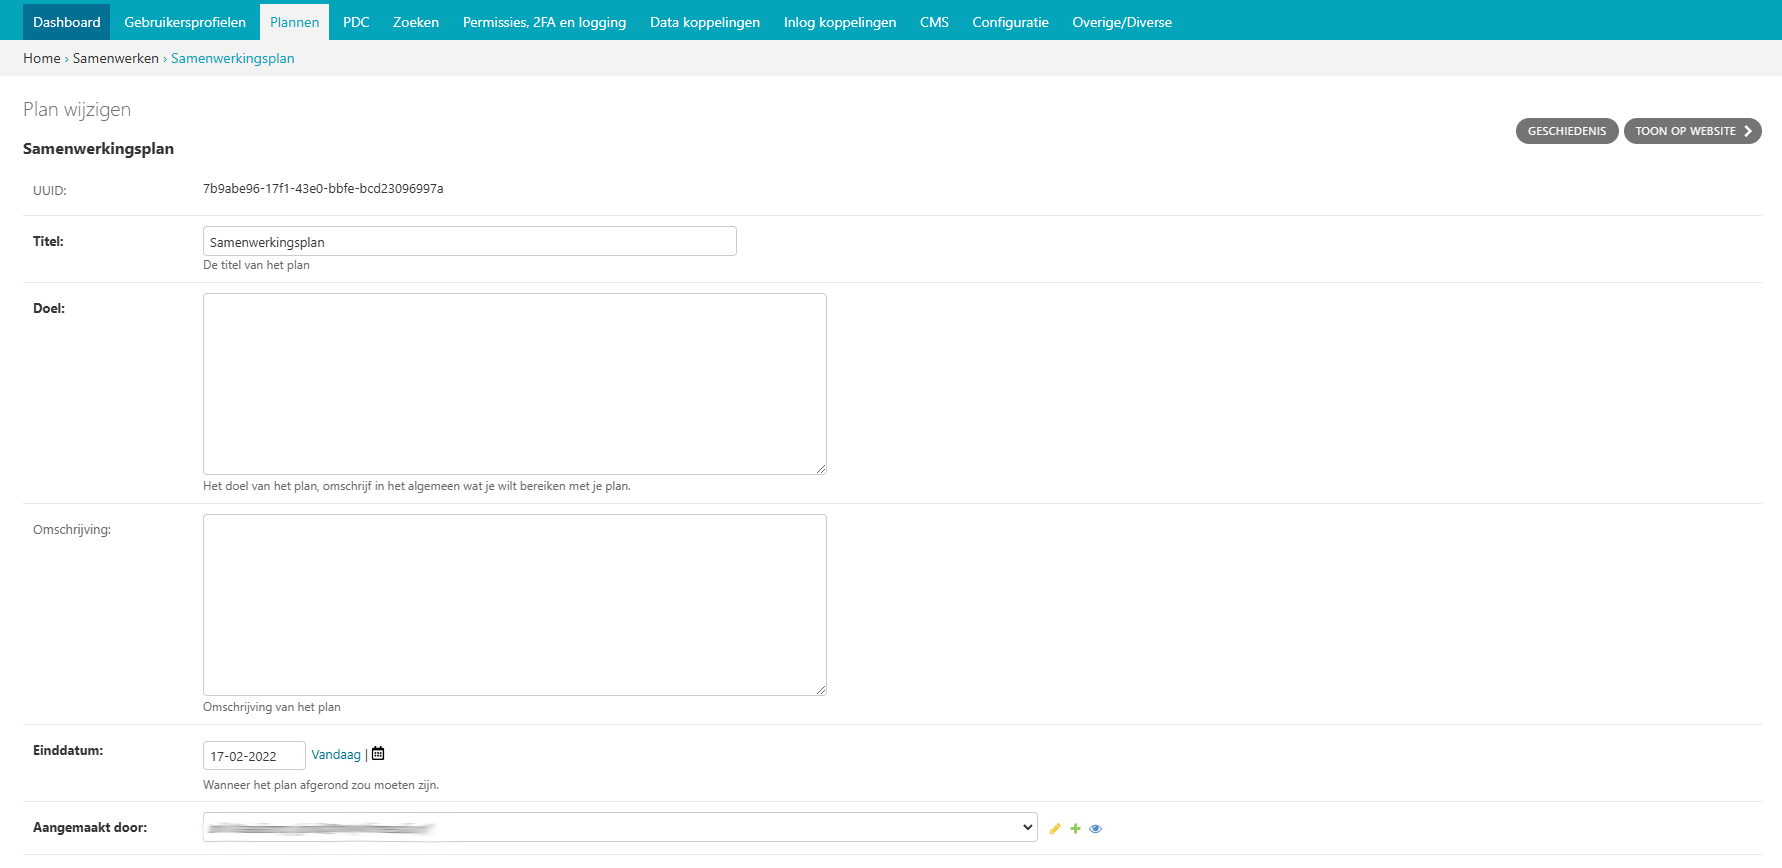This screenshot has height=868, width=1782.
Task: Navigate to Samenwerken in breadcrumb
Action: pos(115,58)
